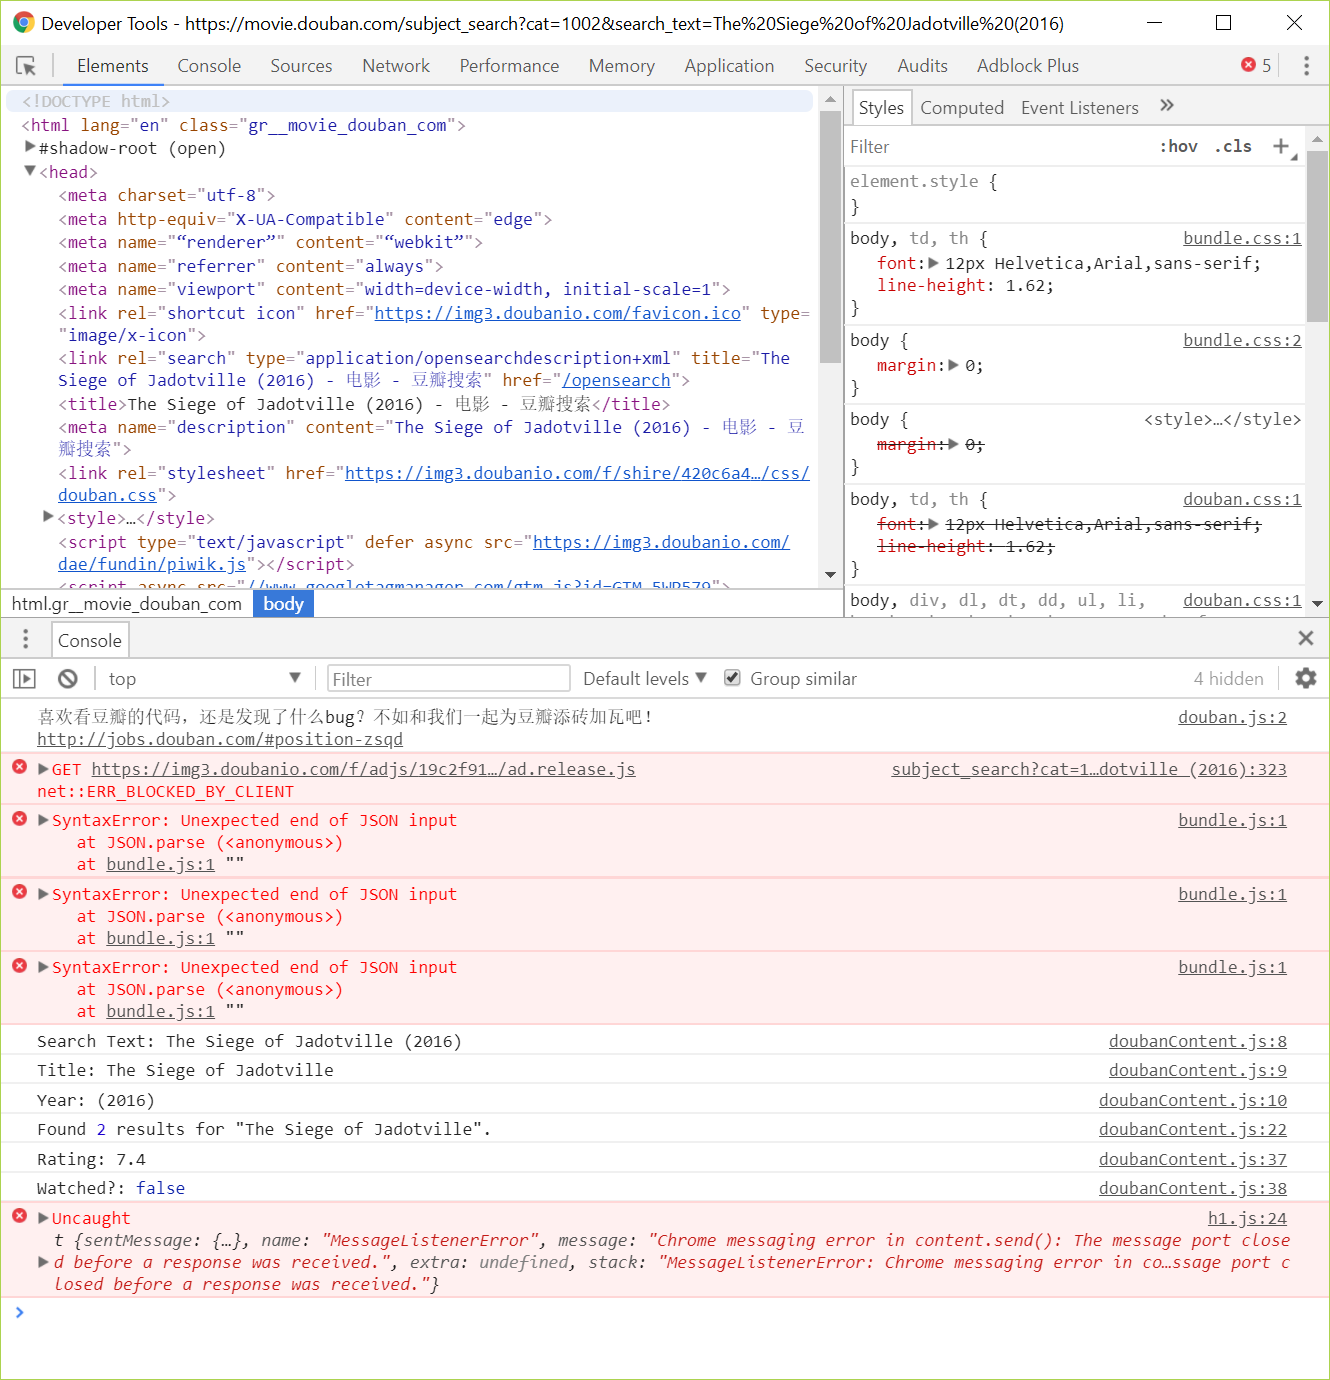
Task: Select the Event Listeners tab
Action: (1080, 108)
